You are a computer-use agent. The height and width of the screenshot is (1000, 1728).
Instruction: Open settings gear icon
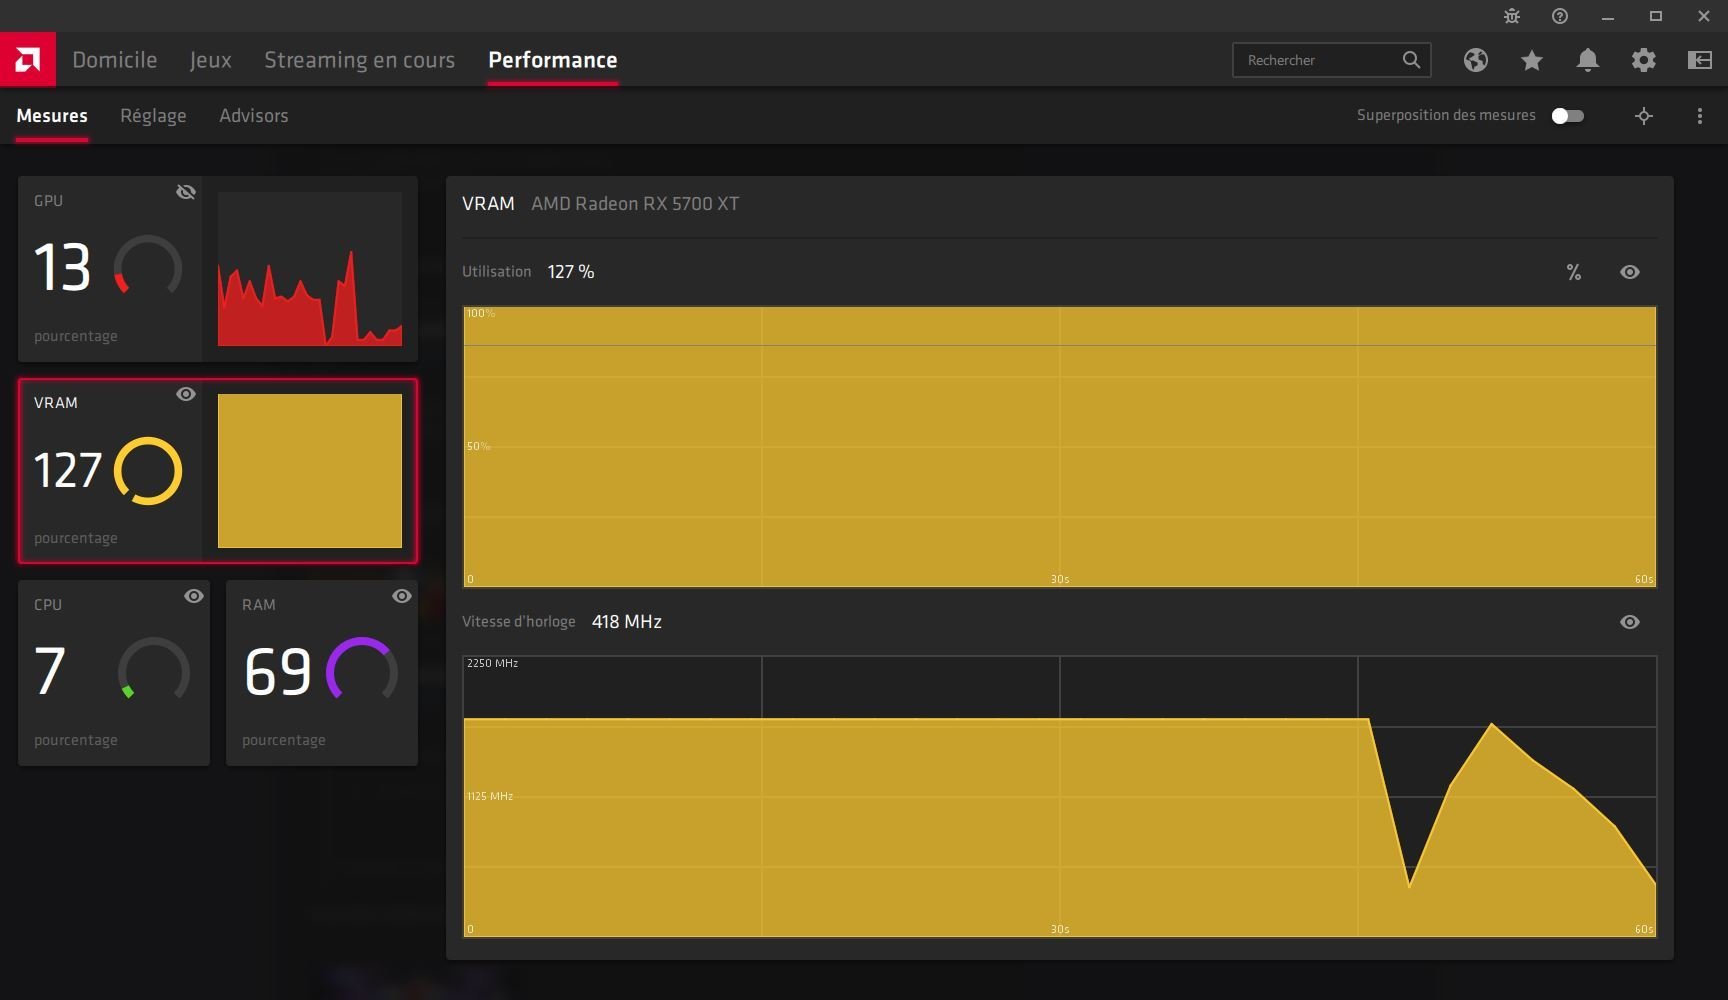pos(1643,60)
